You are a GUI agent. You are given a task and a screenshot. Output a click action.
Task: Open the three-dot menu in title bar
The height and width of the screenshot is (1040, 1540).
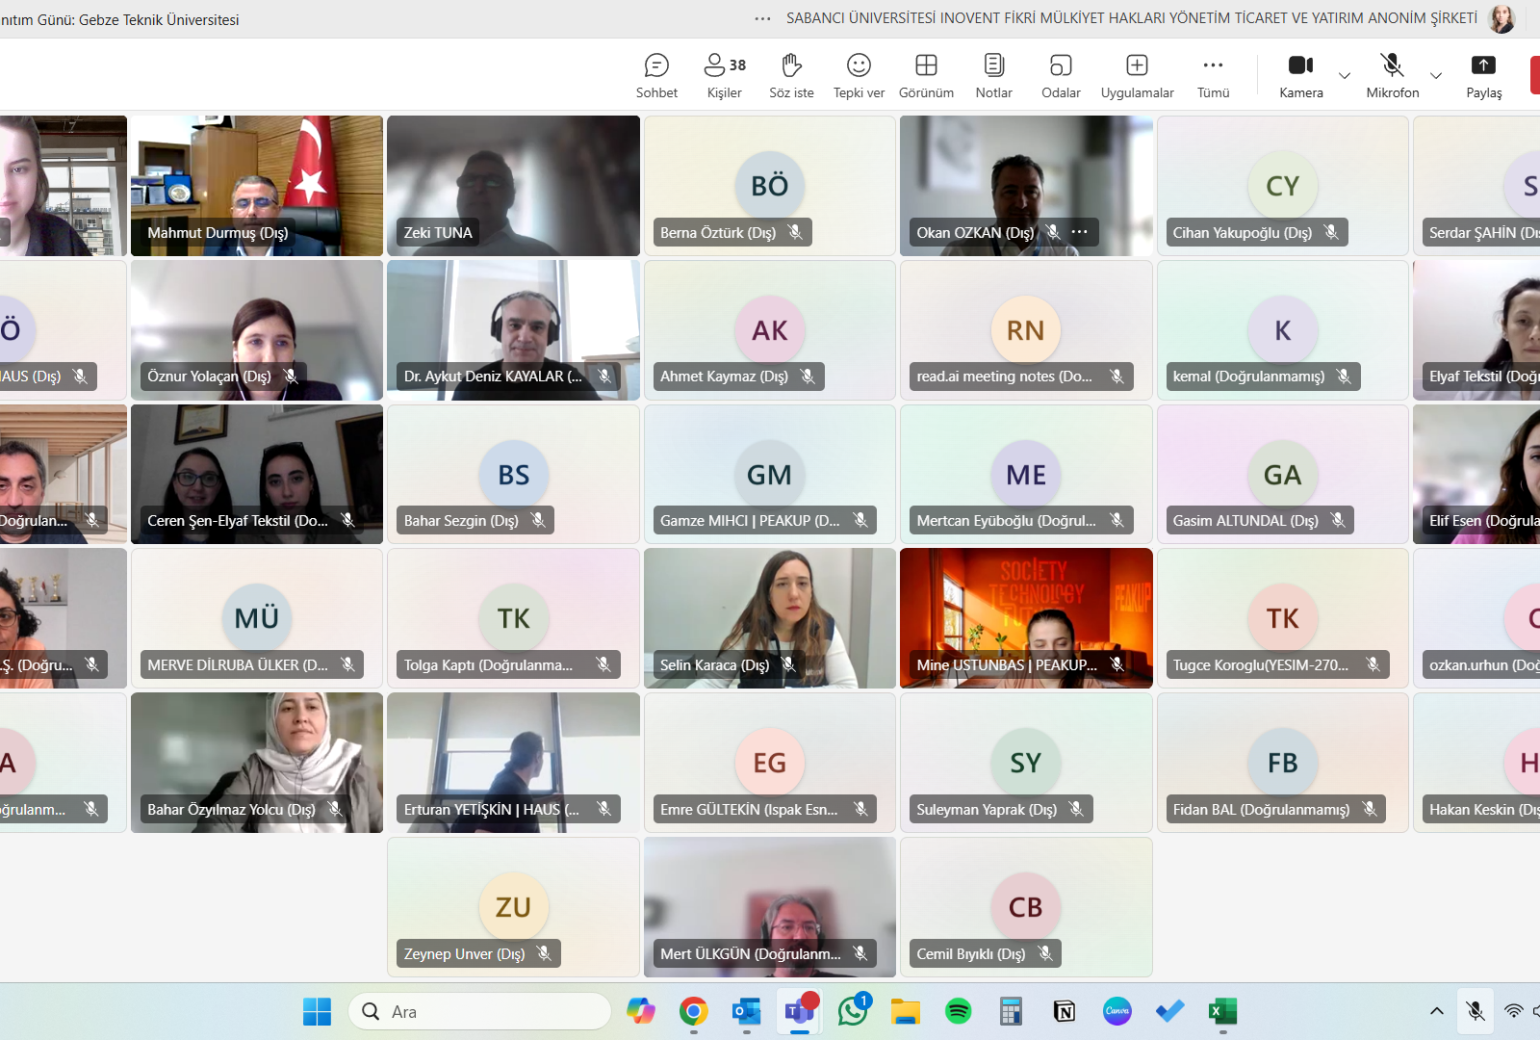(763, 18)
